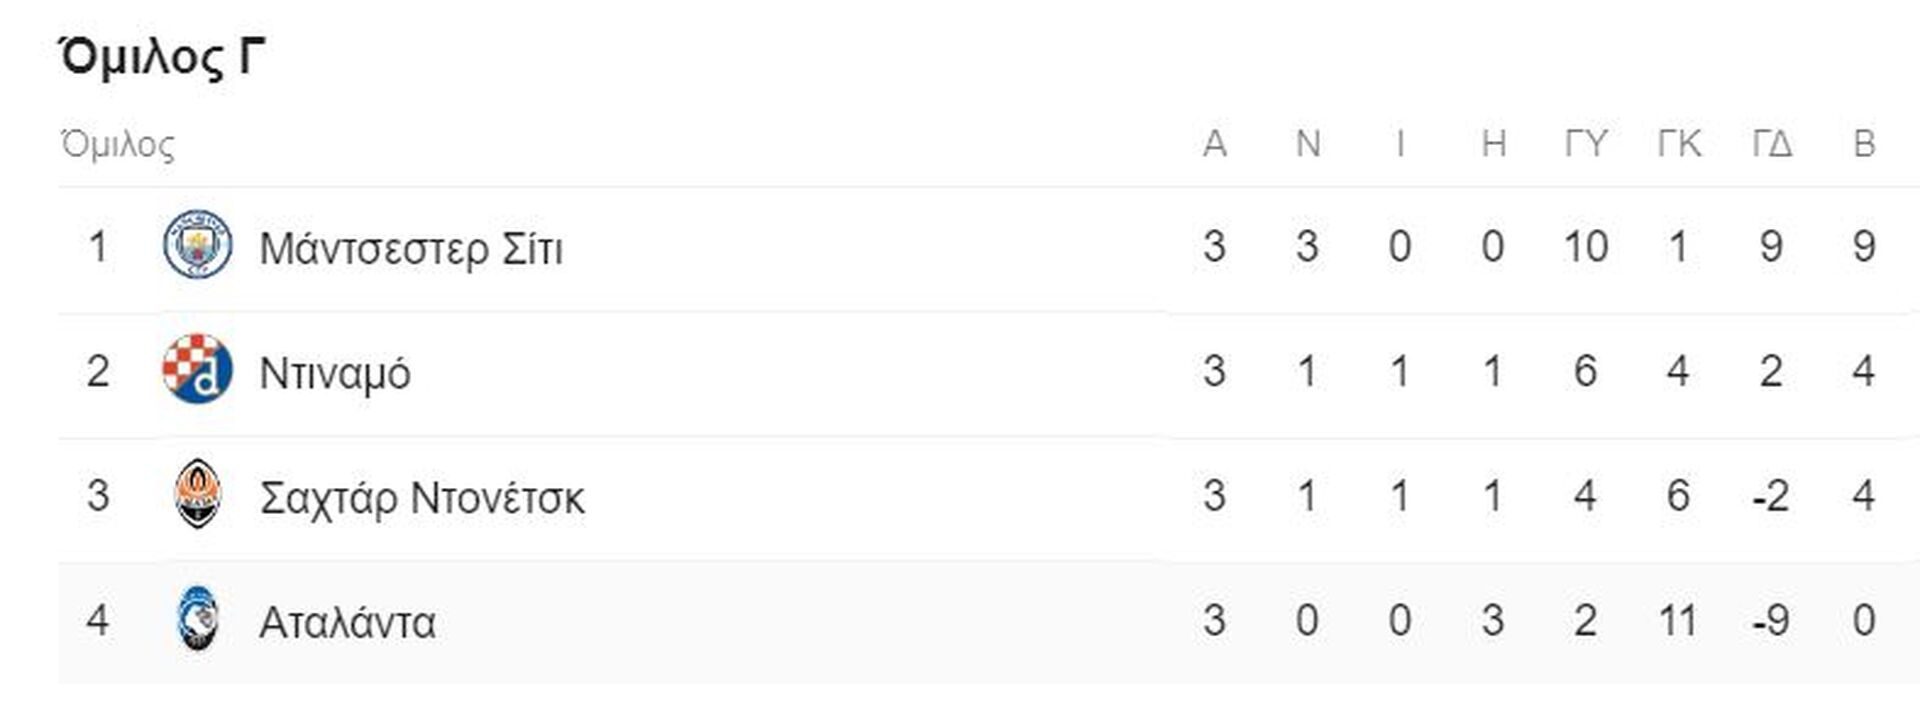Click the Dinamo Zagreb club crest
Image resolution: width=1920 pixels, height=716 pixels.
[x=198, y=369]
